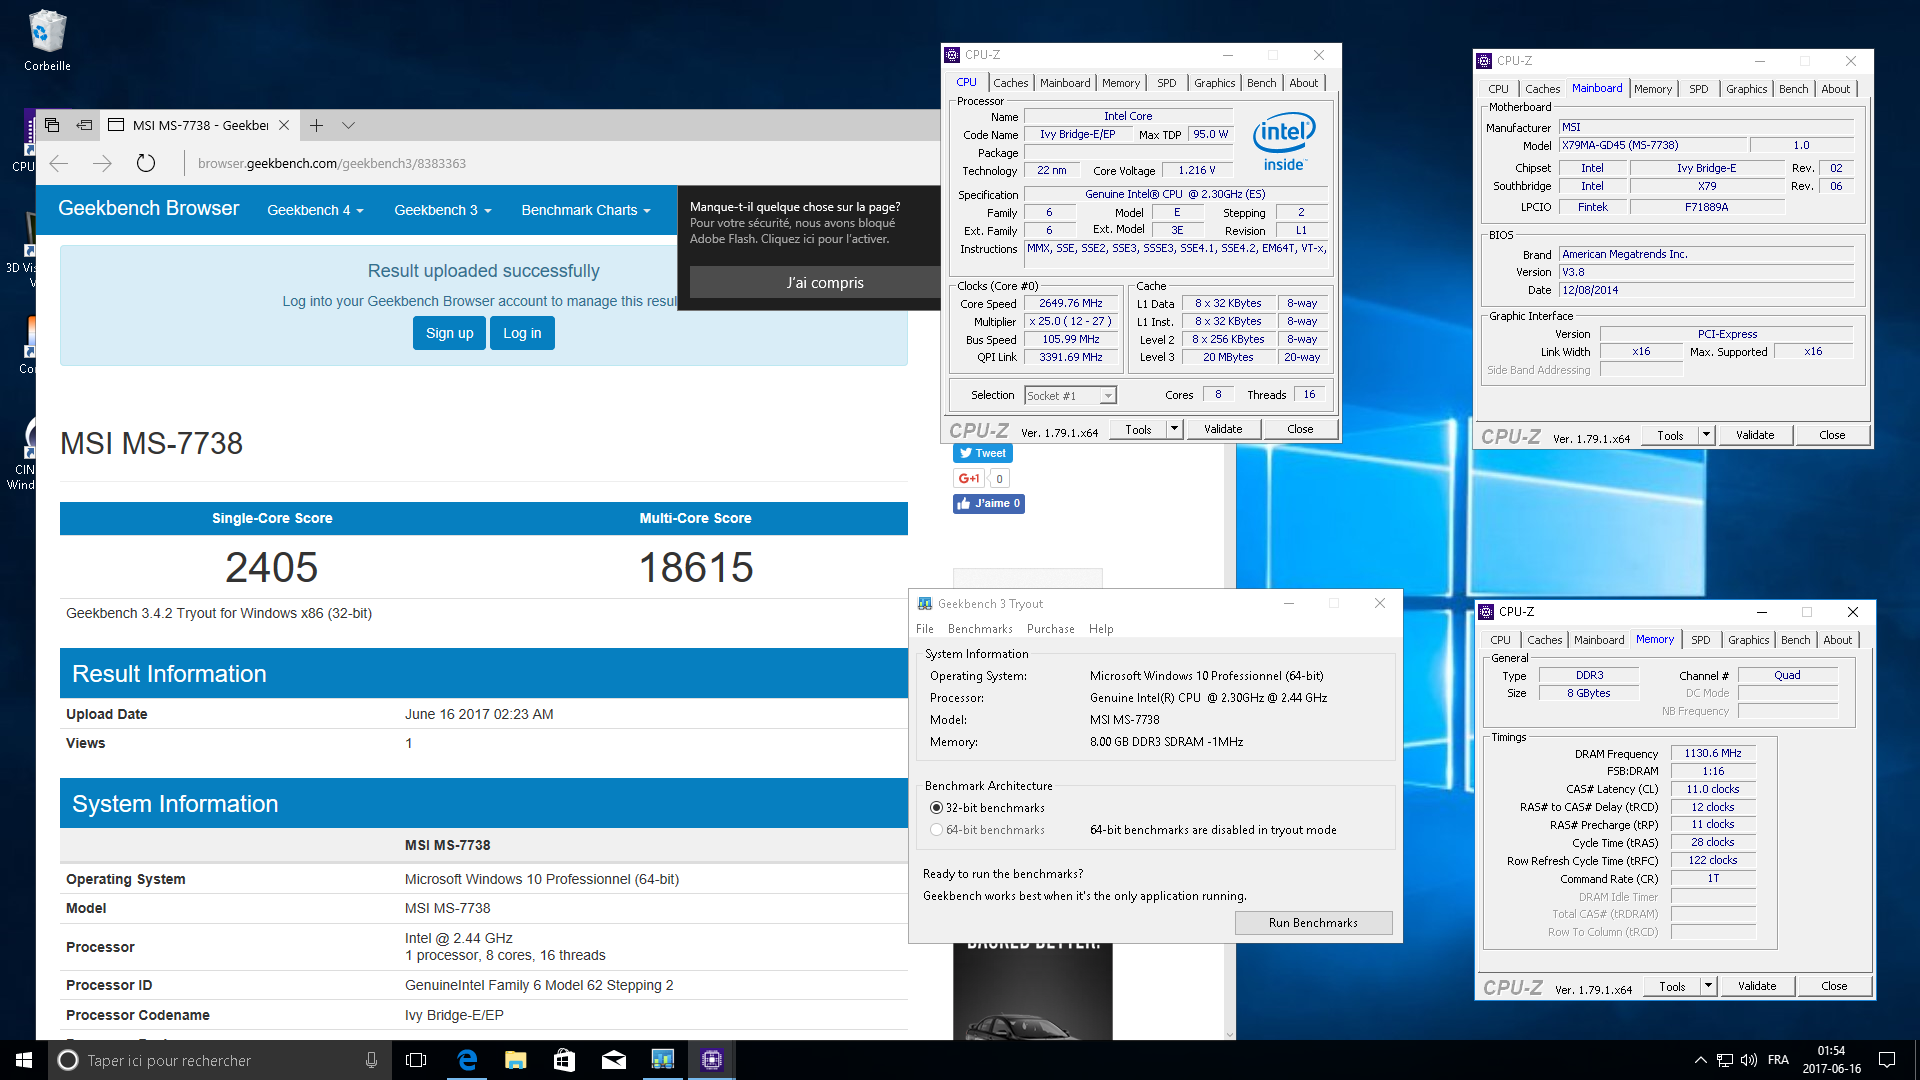
Task: Click the FRA language indicator
Action: 1778,1060
